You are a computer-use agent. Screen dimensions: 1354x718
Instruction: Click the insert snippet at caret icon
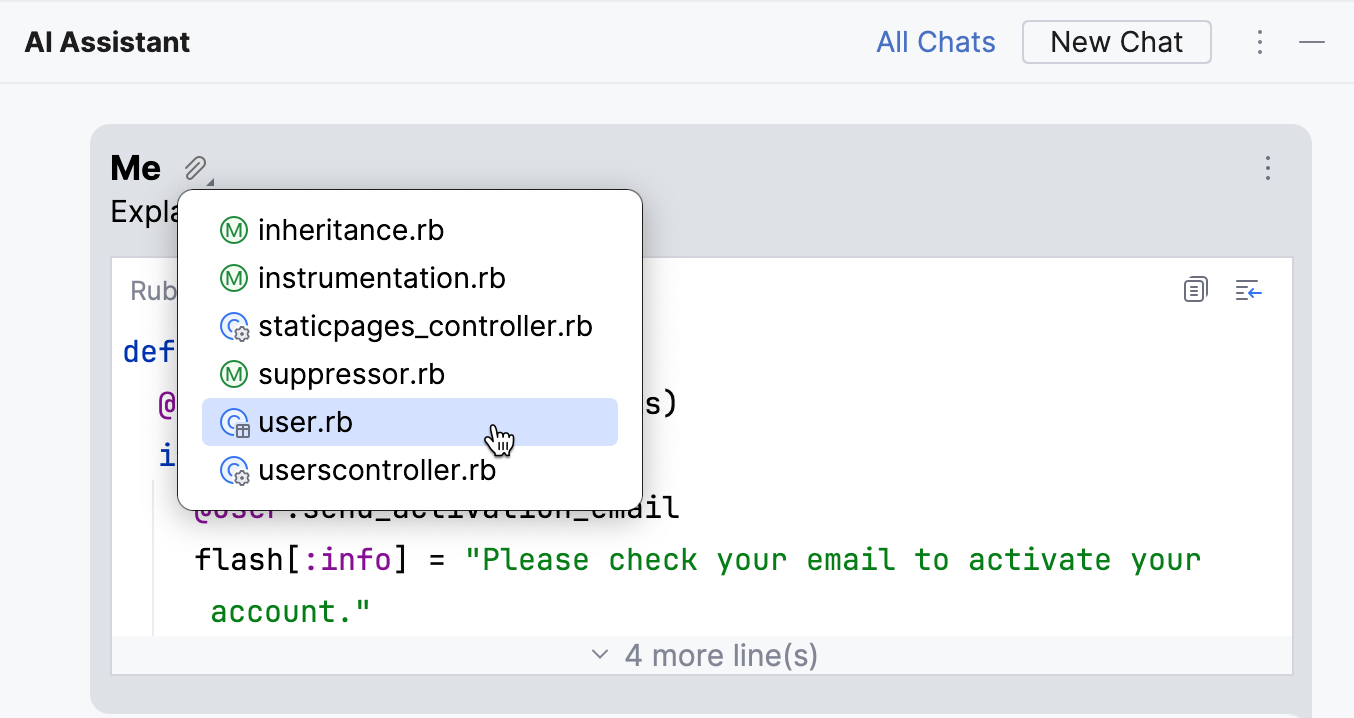point(1248,290)
